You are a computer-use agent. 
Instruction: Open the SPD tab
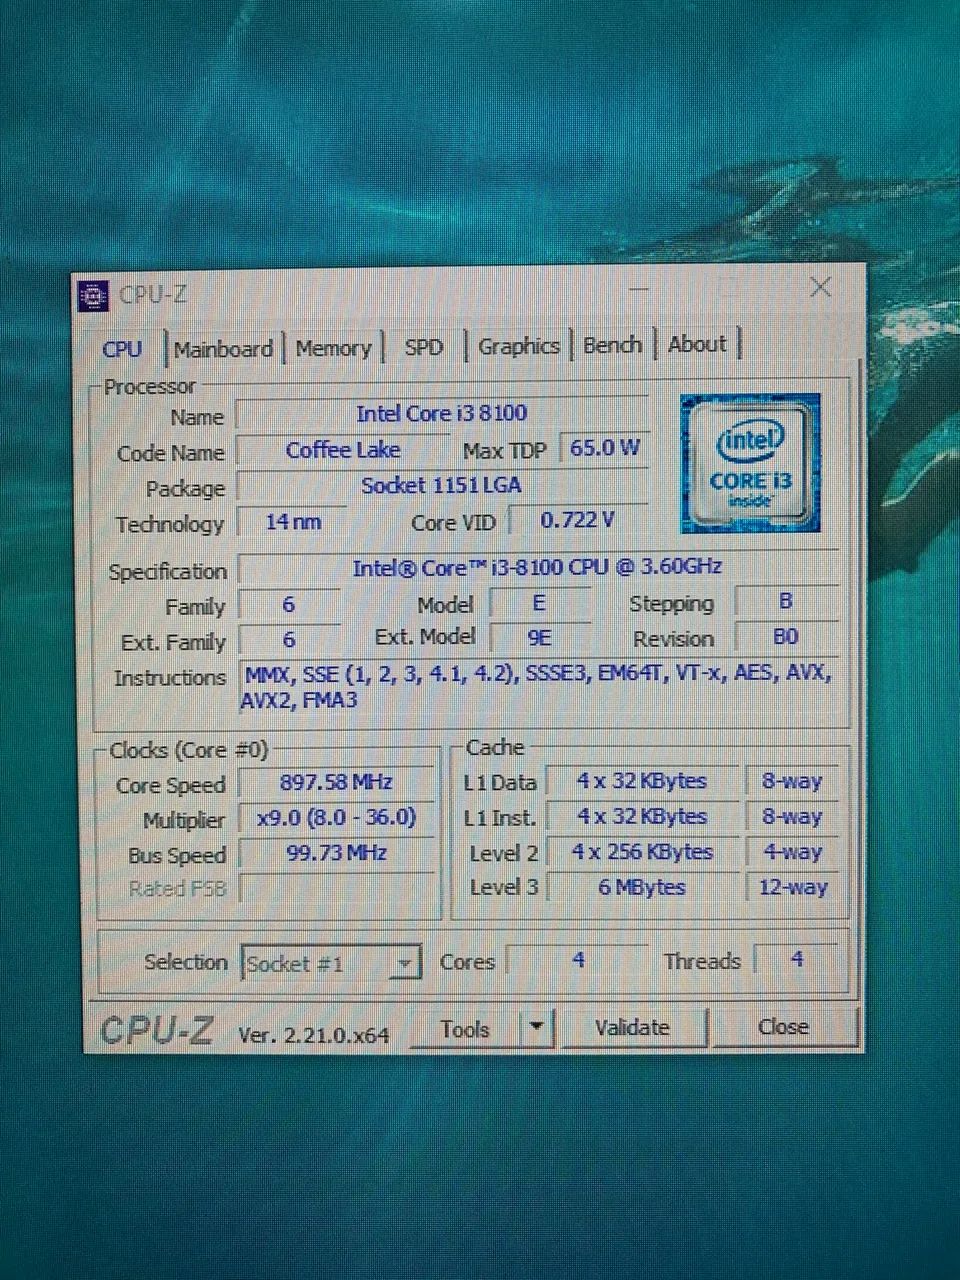click(424, 347)
